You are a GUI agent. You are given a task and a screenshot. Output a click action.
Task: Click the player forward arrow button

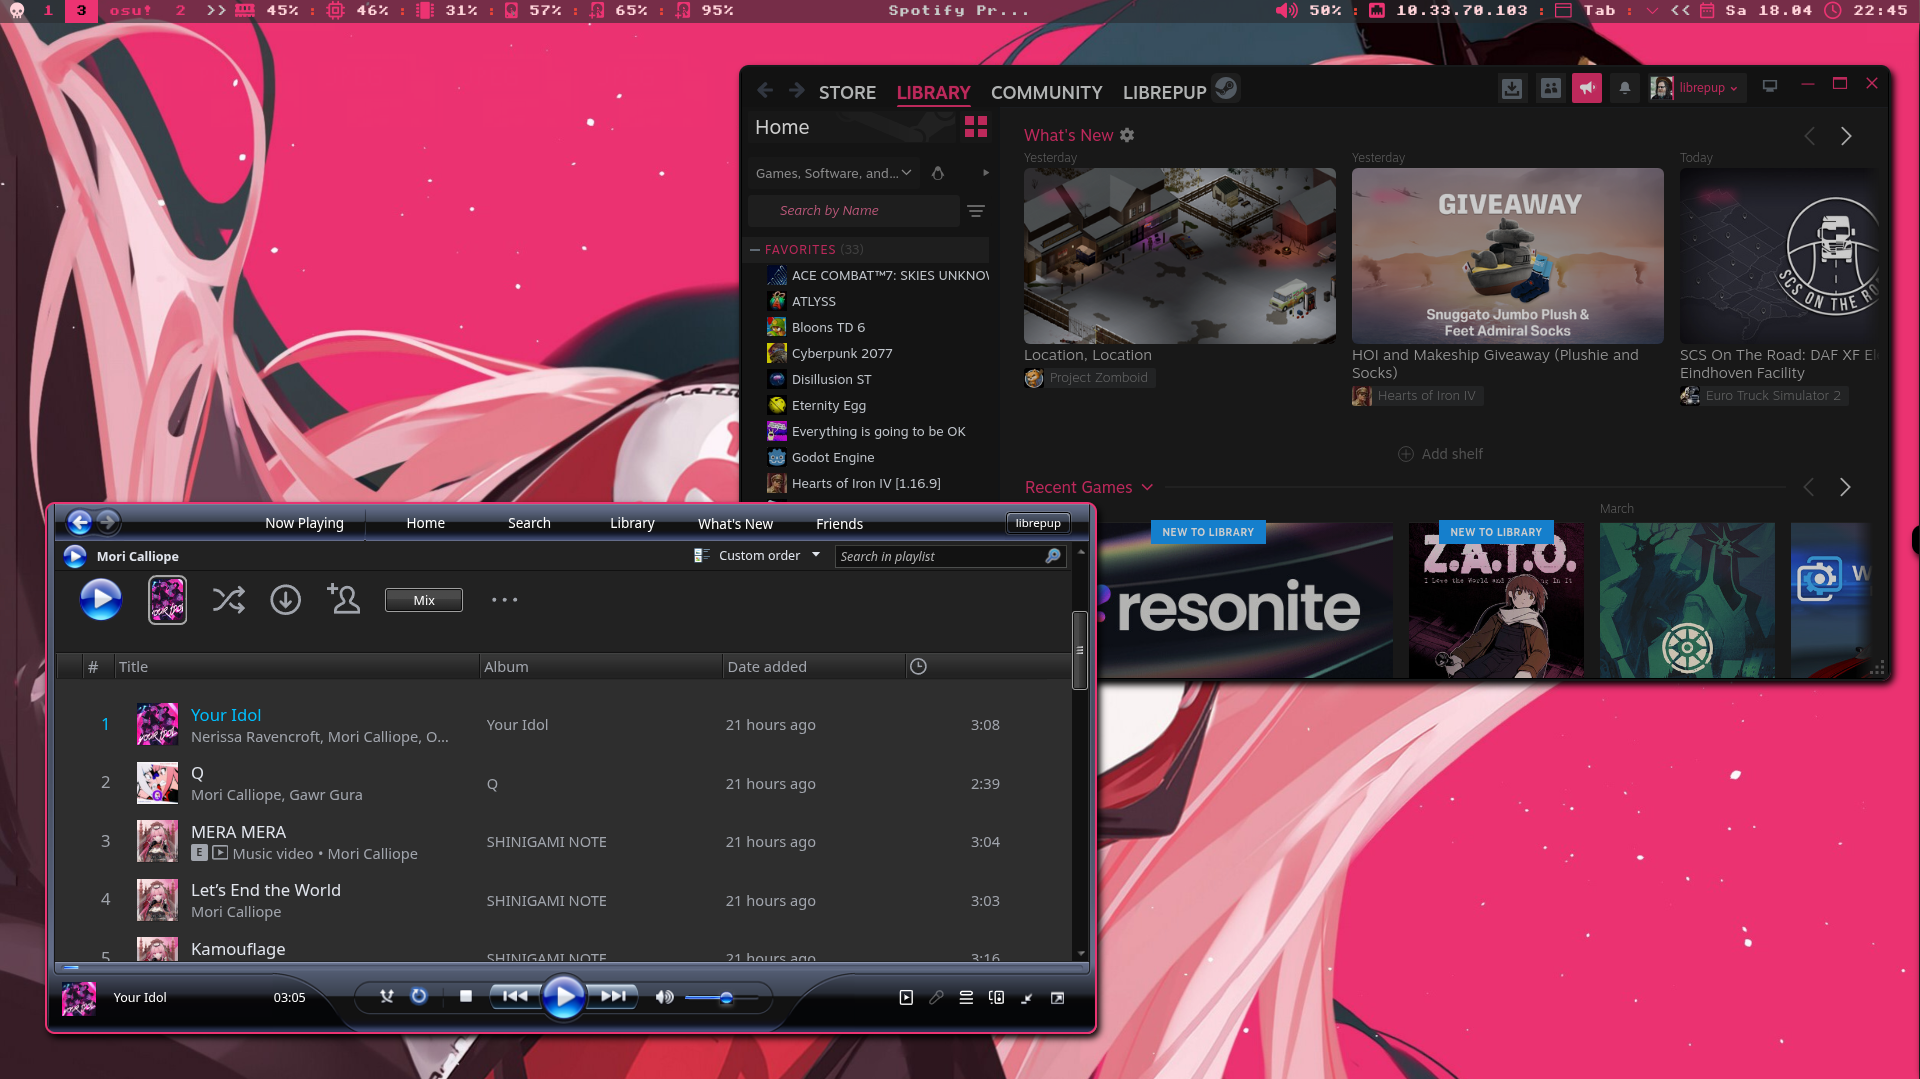point(108,522)
